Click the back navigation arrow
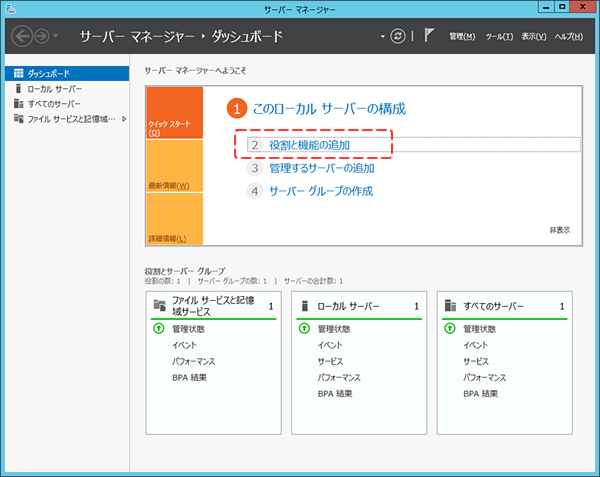 22,36
